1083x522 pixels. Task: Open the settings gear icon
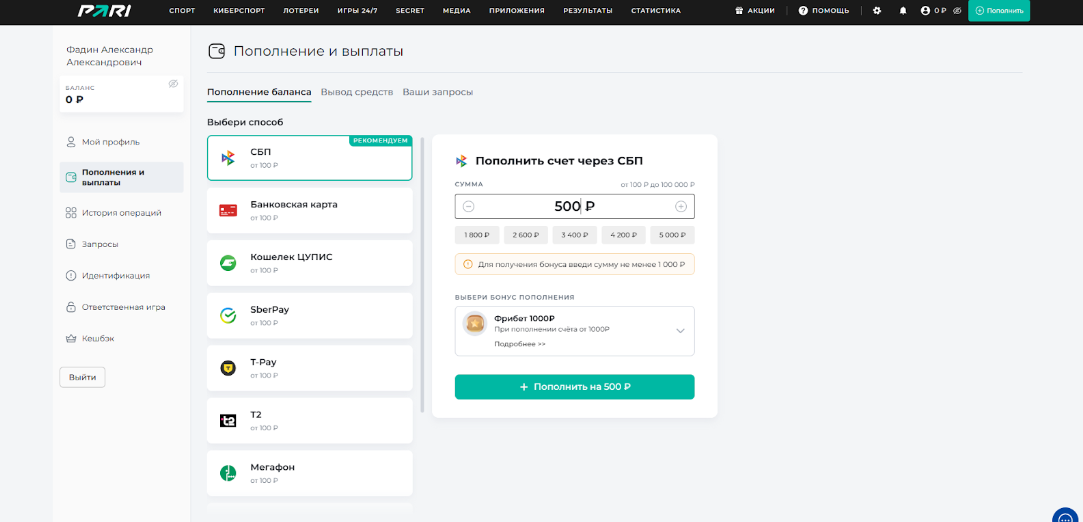(877, 10)
